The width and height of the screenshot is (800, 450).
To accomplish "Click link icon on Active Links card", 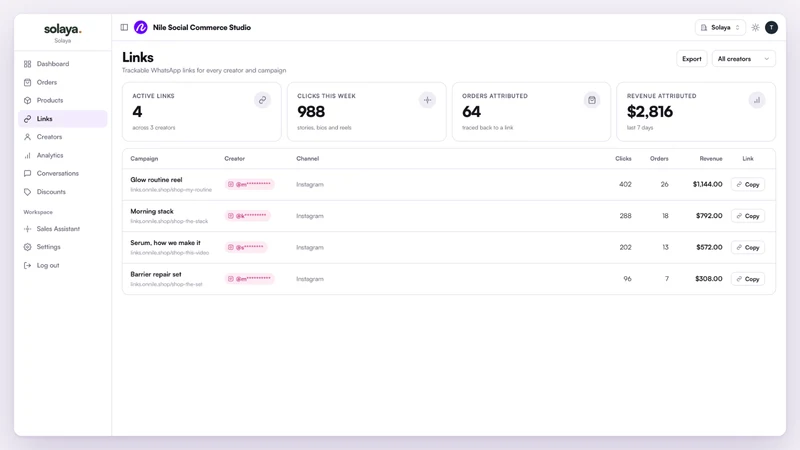I will pyautogui.click(x=262, y=100).
